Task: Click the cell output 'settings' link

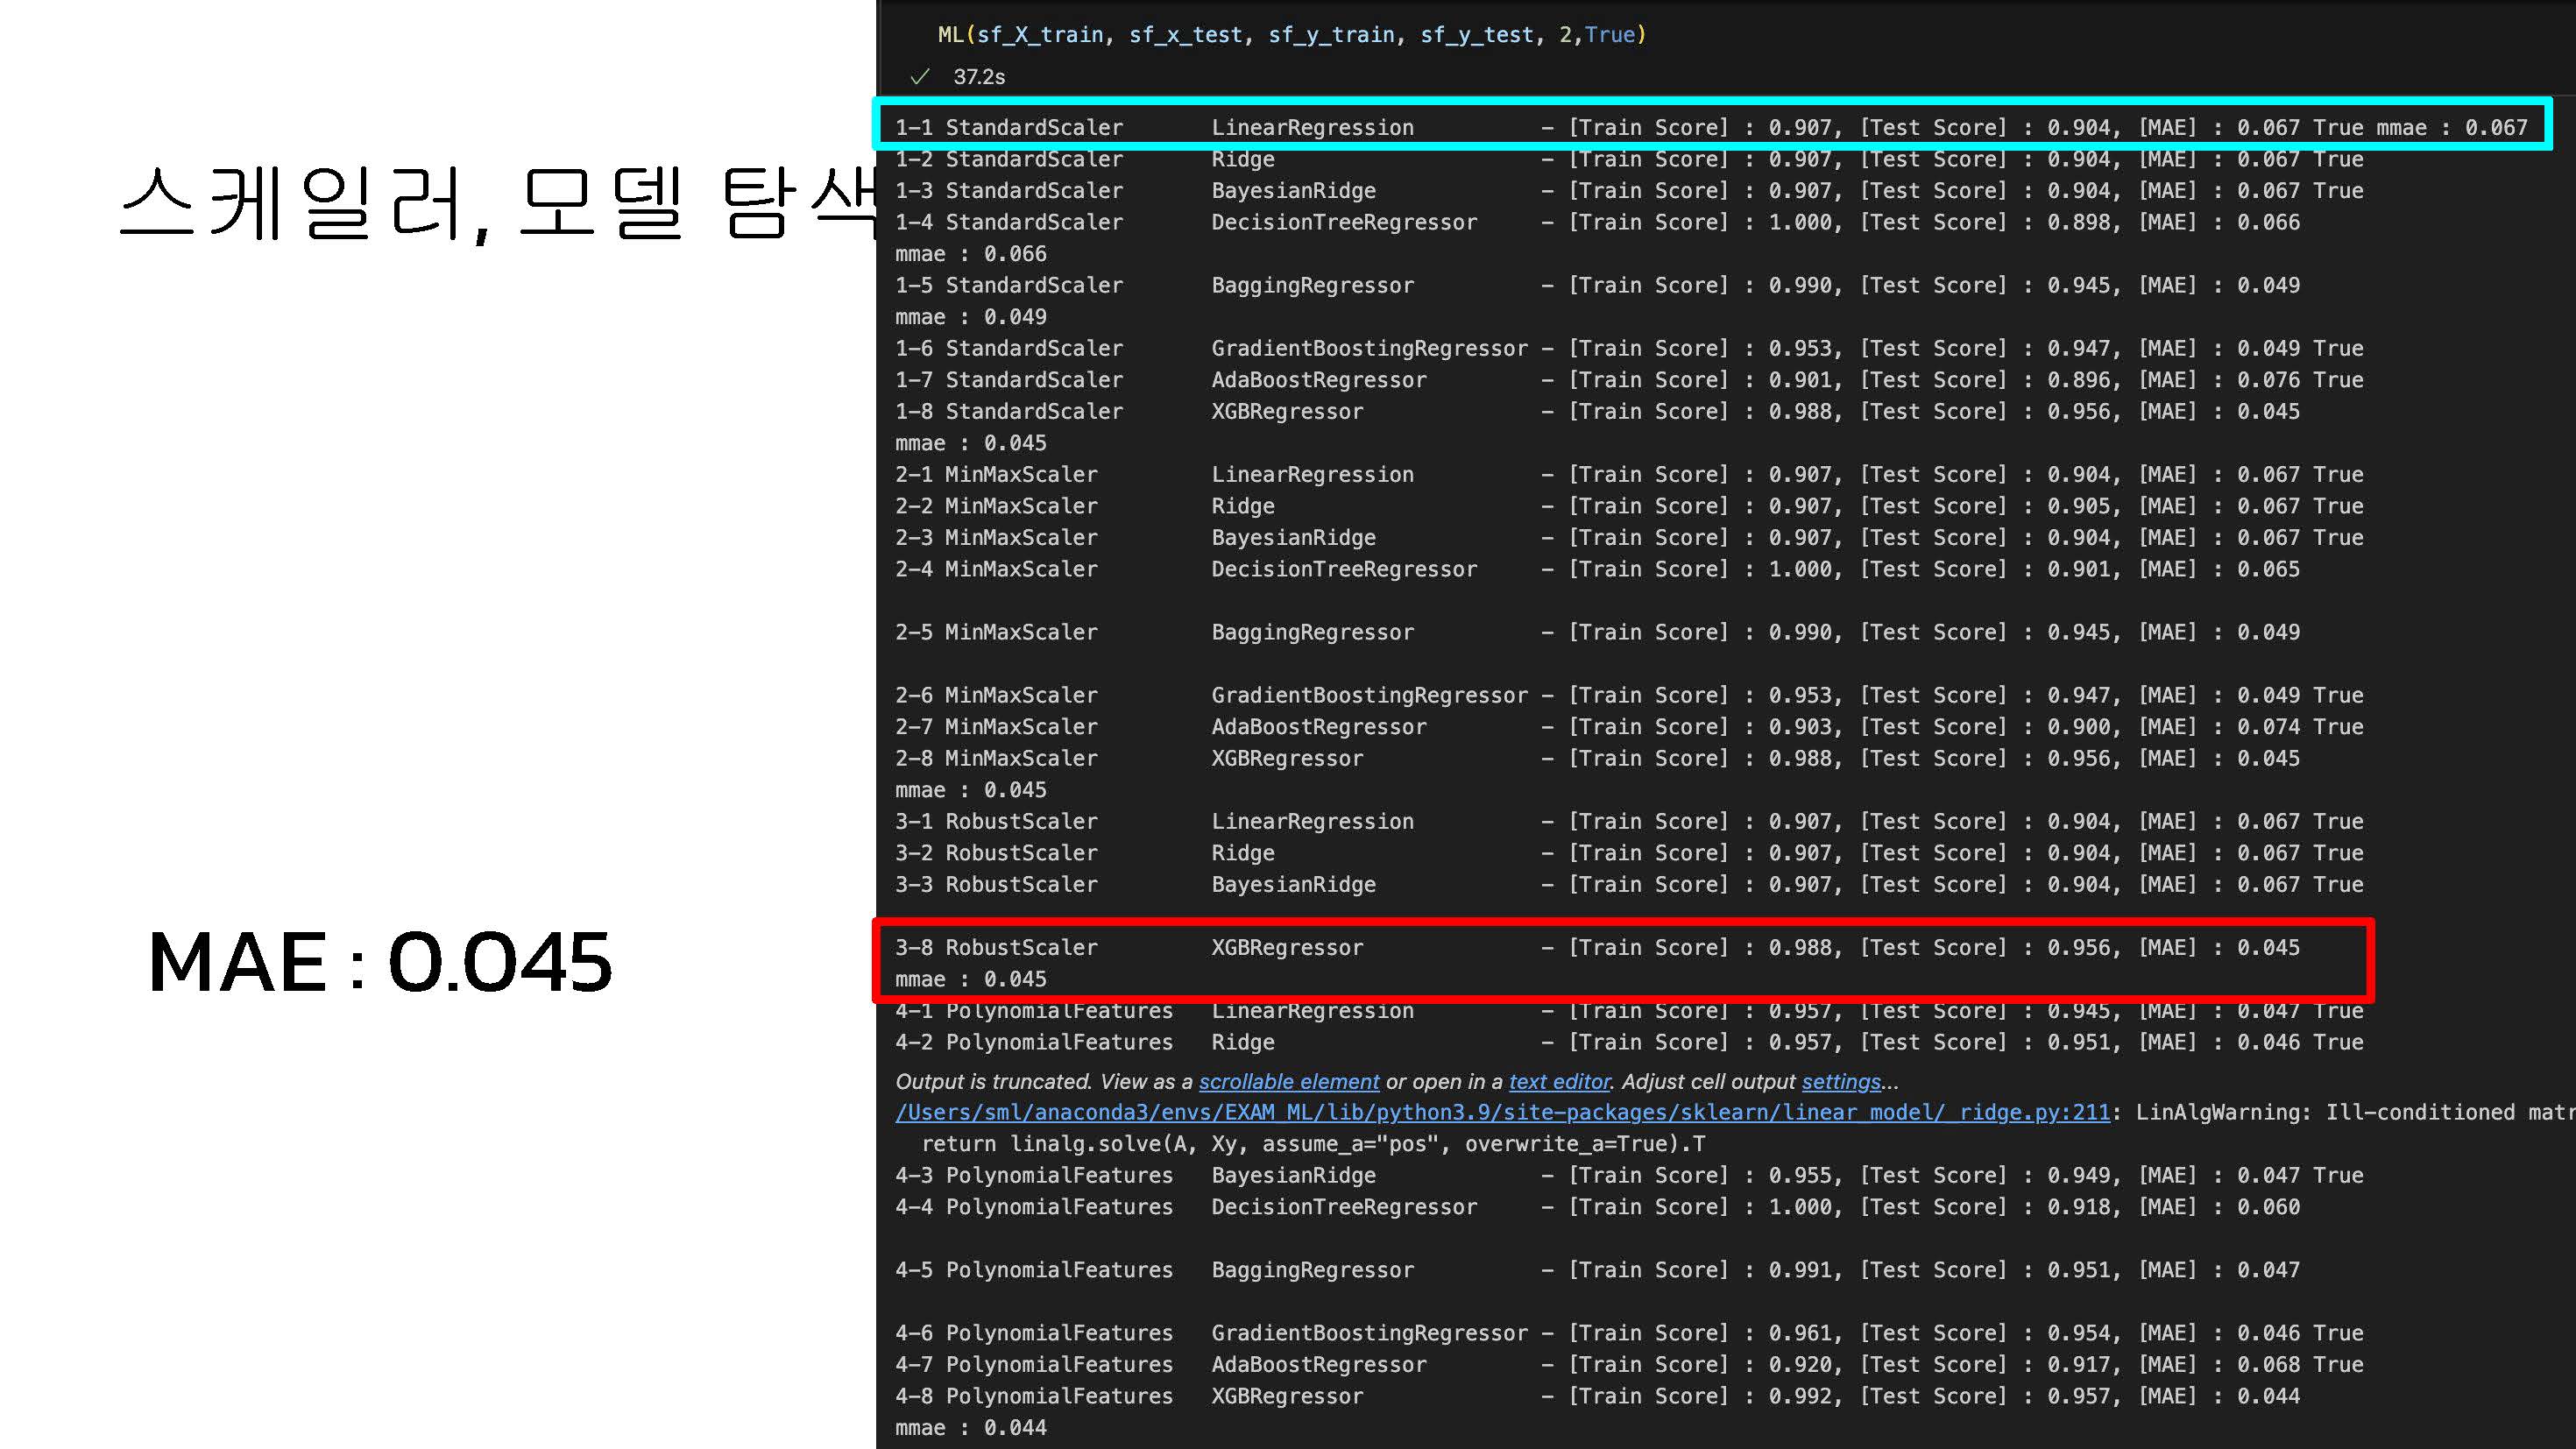Action: pos(1840,1081)
